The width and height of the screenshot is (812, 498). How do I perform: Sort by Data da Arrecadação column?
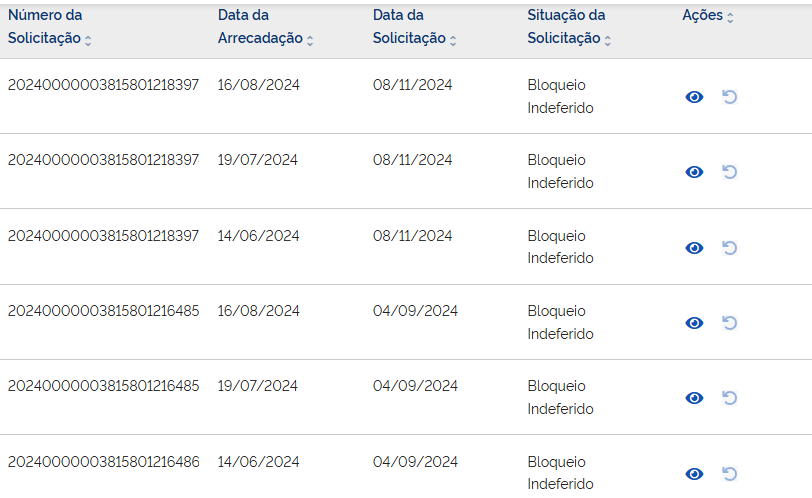[x=310, y=41]
